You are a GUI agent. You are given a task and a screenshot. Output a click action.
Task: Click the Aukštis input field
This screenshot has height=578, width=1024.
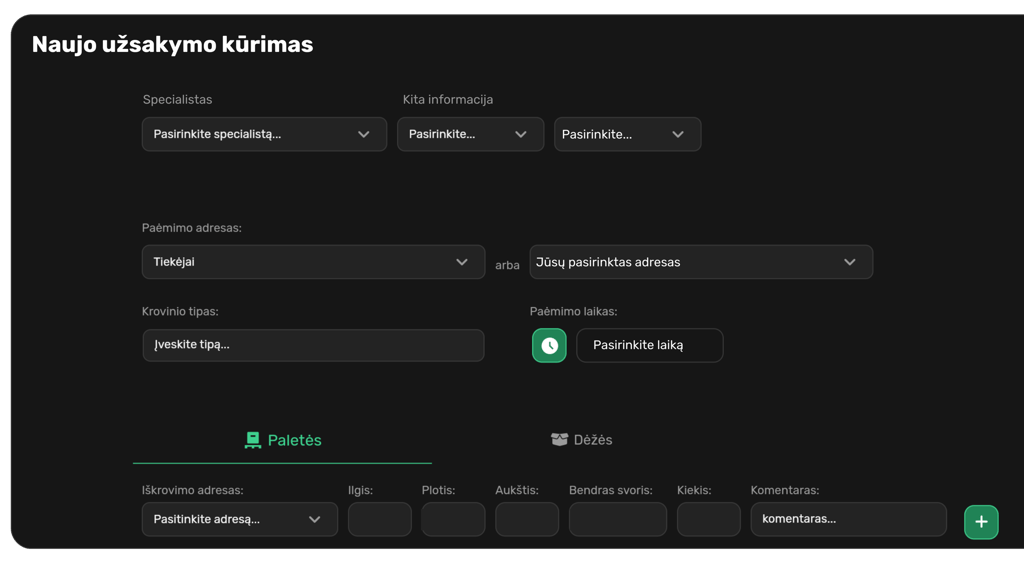527,520
